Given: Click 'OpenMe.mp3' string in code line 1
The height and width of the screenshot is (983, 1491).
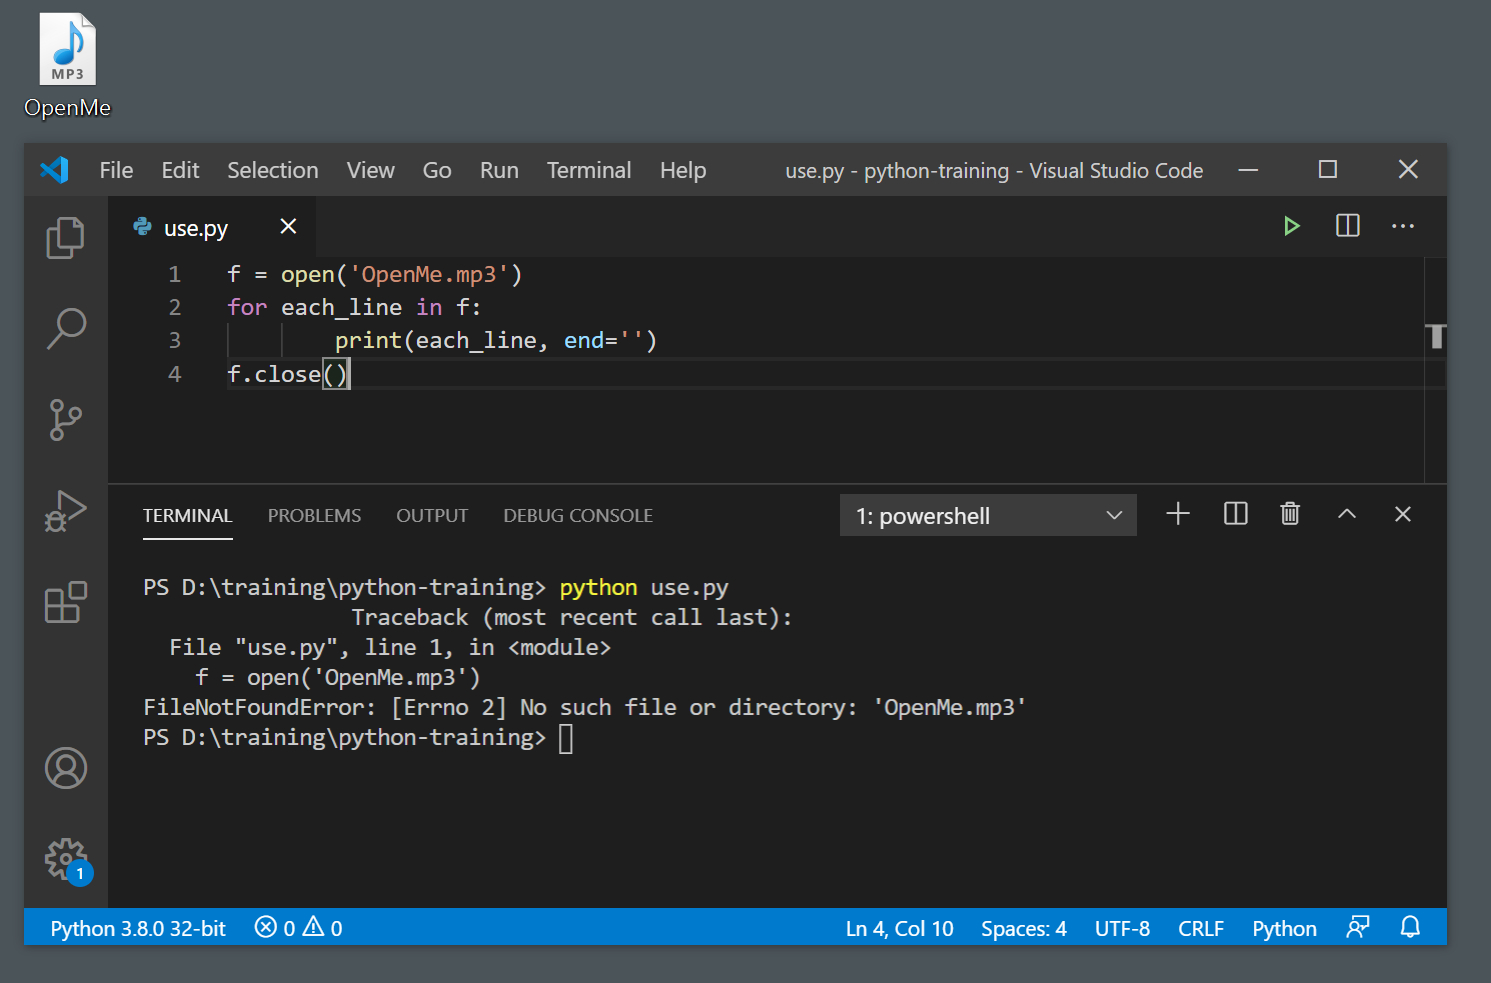Looking at the screenshot, I should 429,274.
